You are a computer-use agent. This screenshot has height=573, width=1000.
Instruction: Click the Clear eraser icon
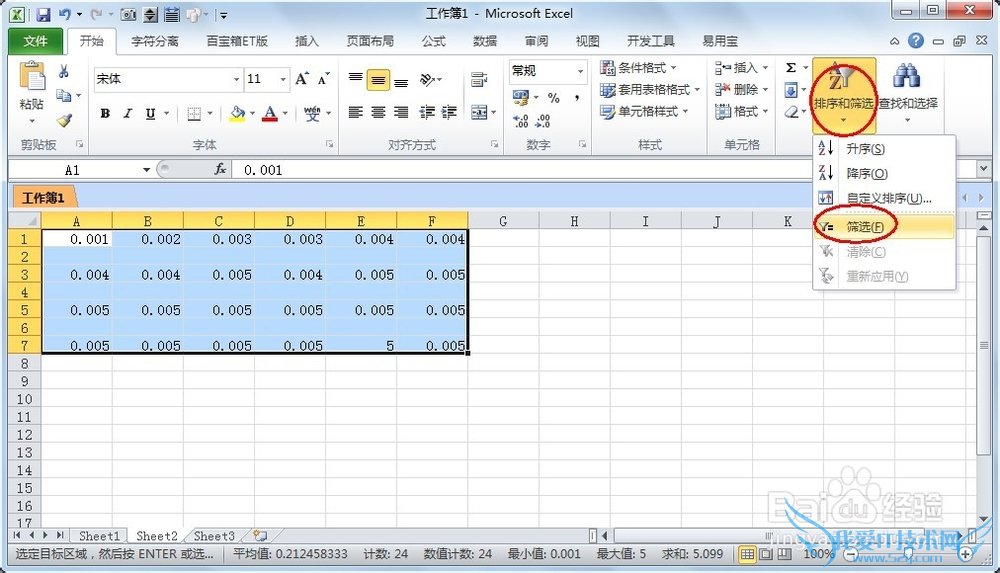point(791,112)
